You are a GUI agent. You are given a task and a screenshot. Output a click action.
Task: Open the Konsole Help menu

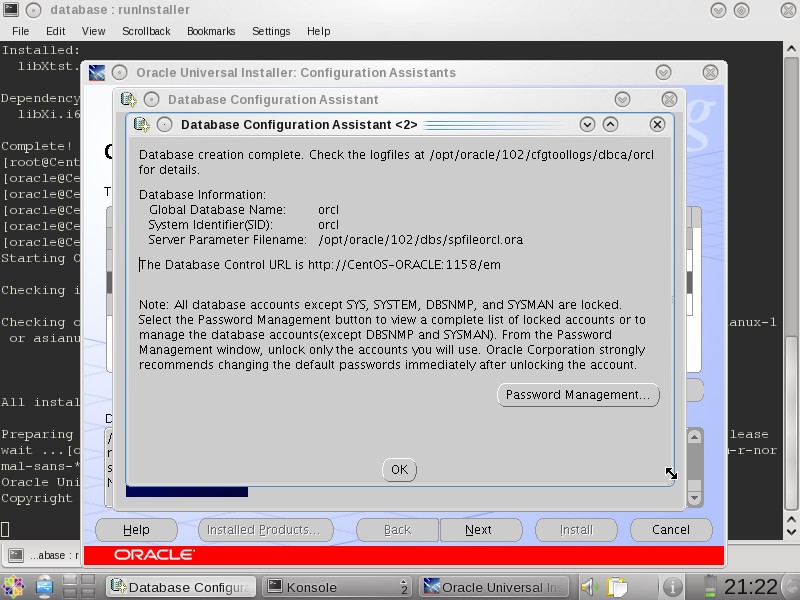click(318, 31)
